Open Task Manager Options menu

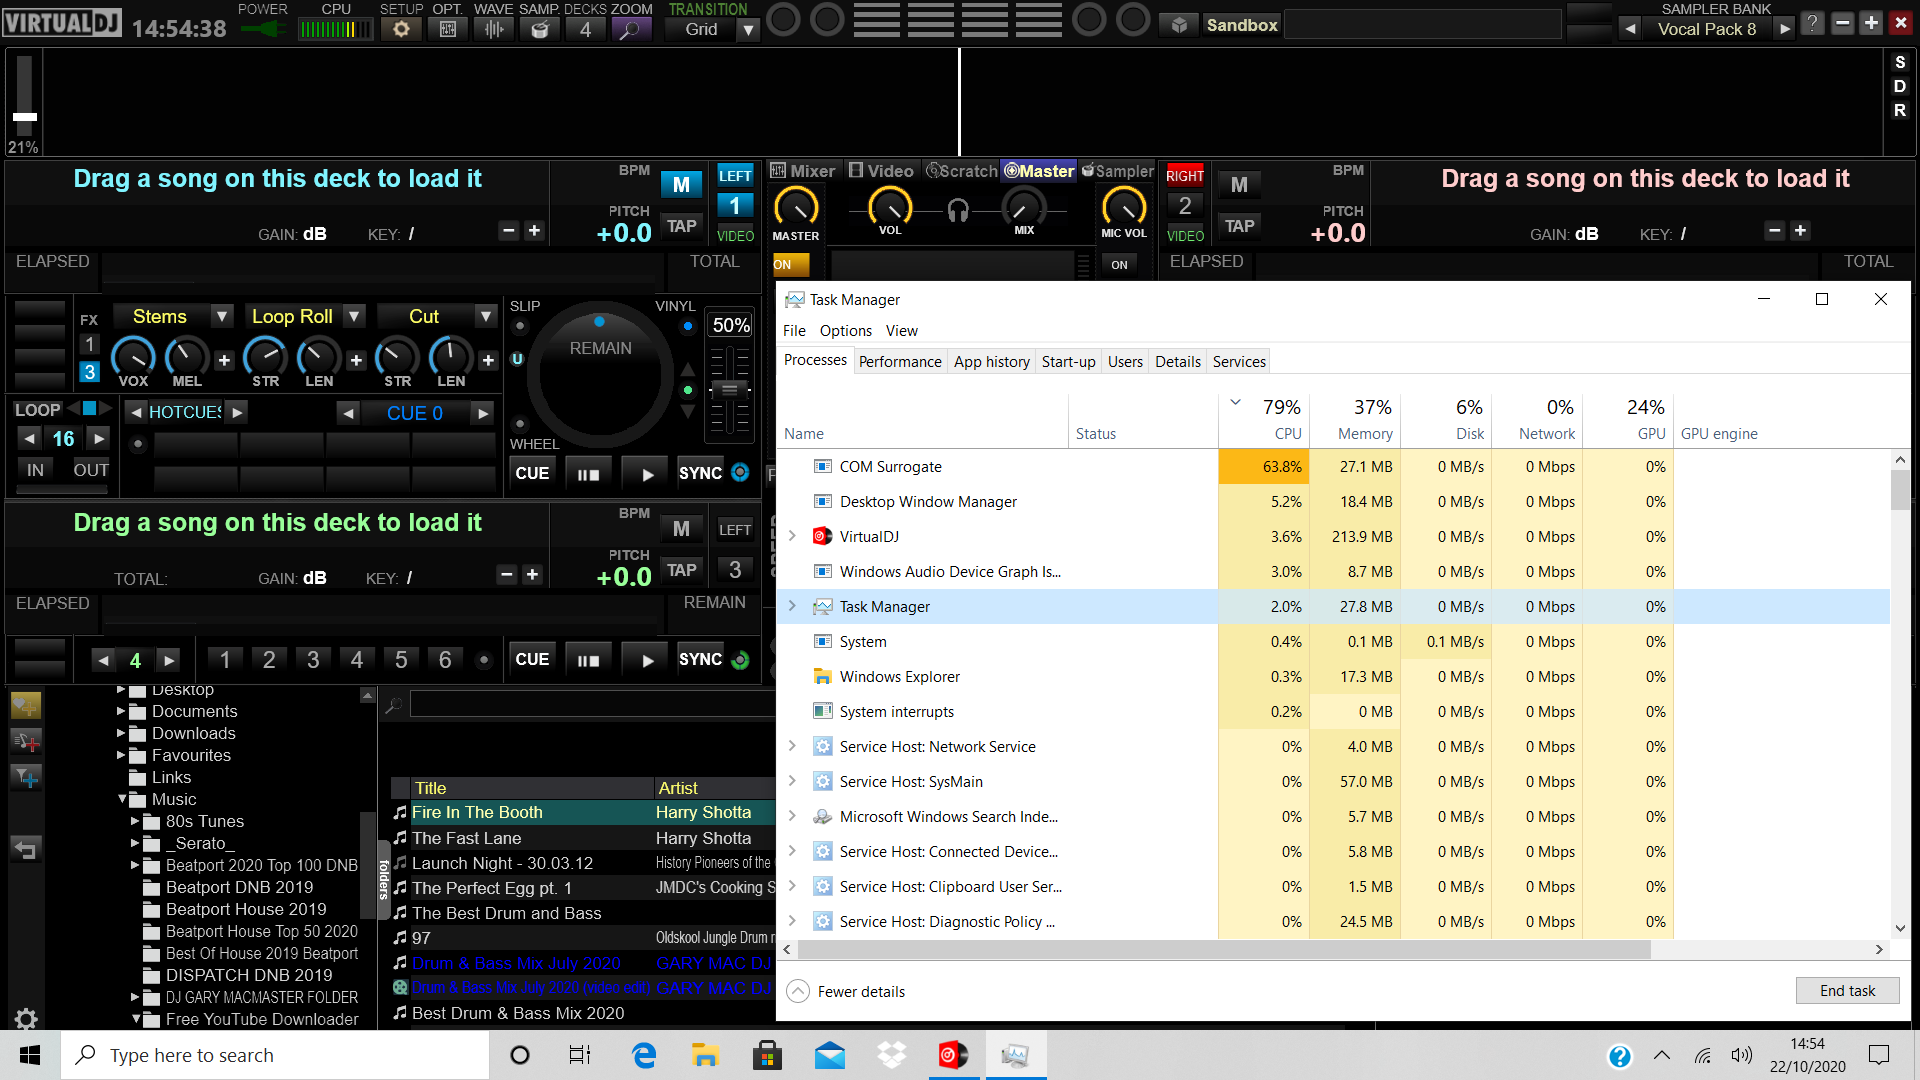(x=845, y=330)
